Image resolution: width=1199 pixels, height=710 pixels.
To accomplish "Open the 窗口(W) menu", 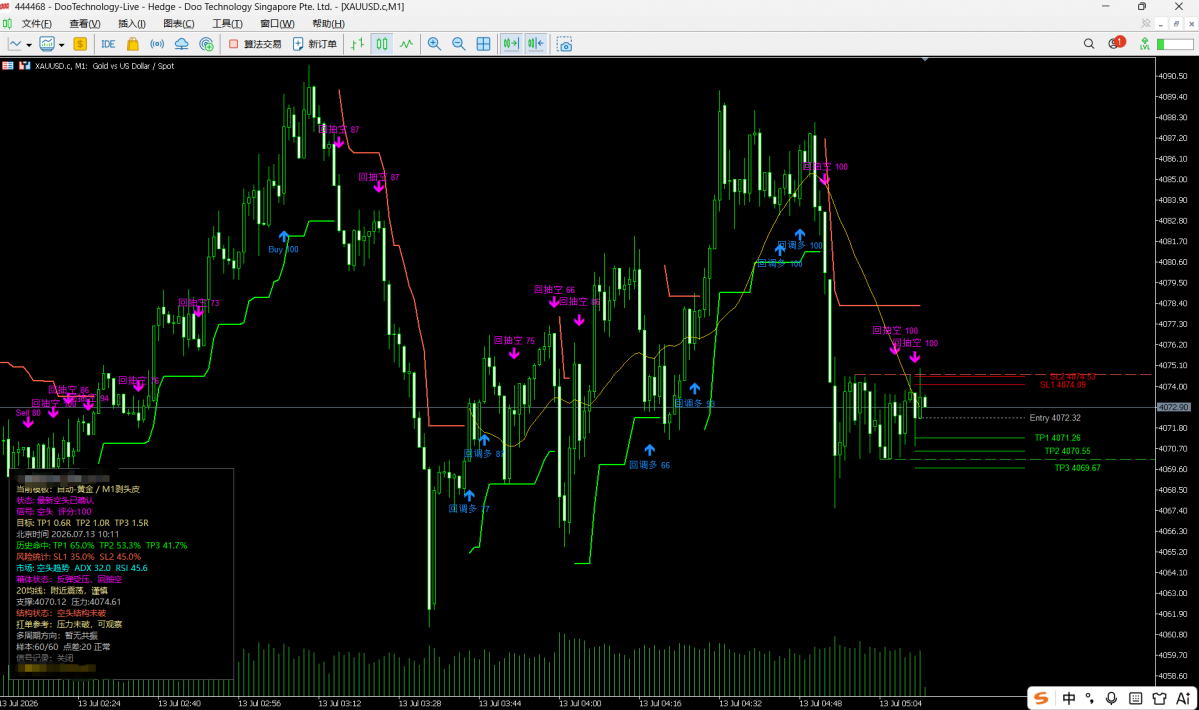I will point(277,24).
